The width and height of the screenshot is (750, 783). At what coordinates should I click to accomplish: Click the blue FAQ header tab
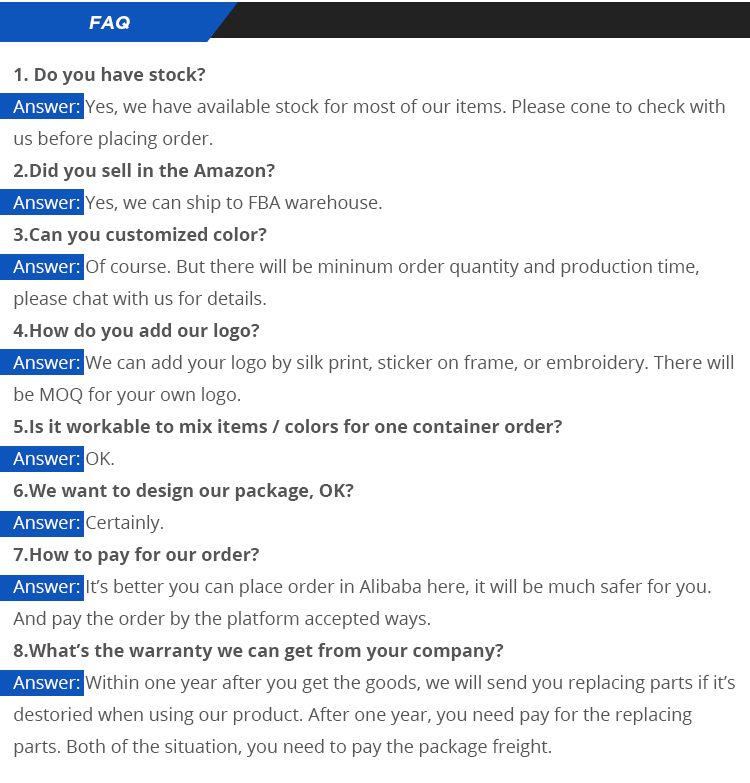[x=109, y=21]
